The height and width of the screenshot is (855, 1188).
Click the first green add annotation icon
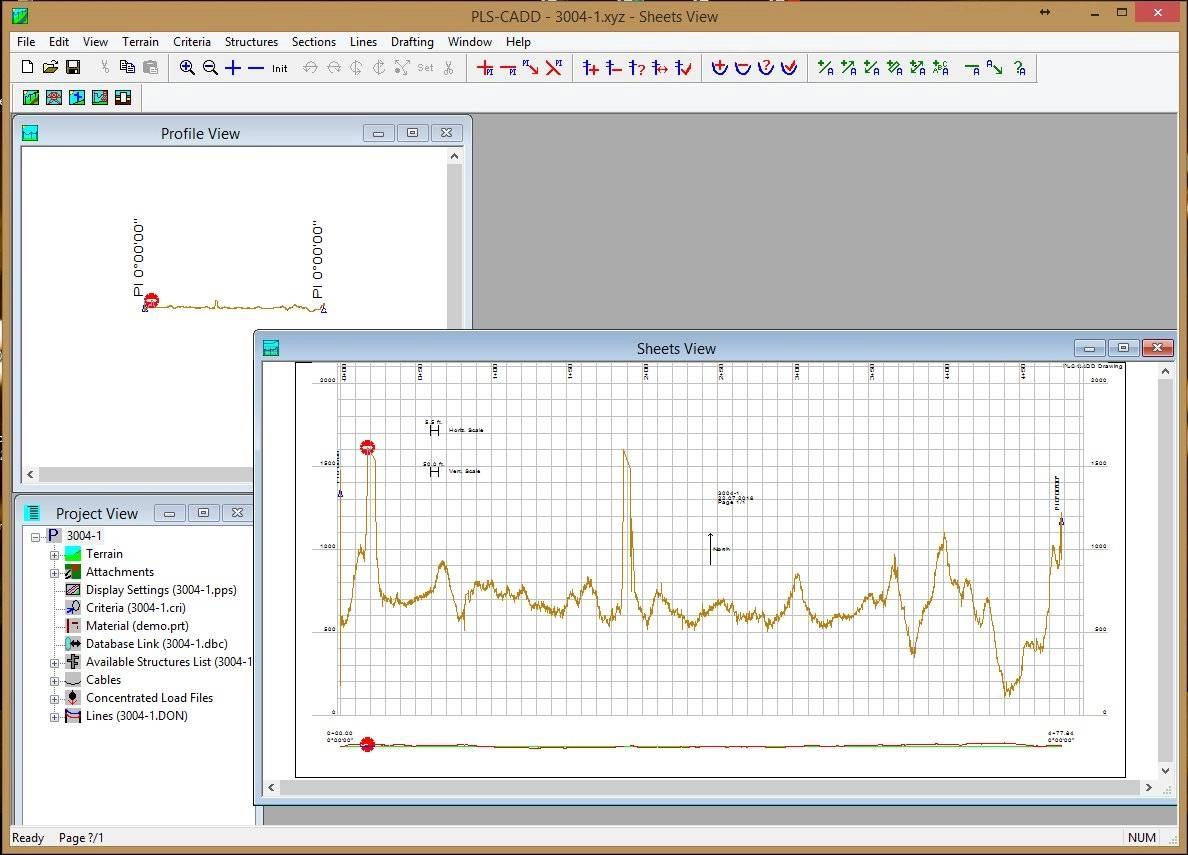(825, 67)
